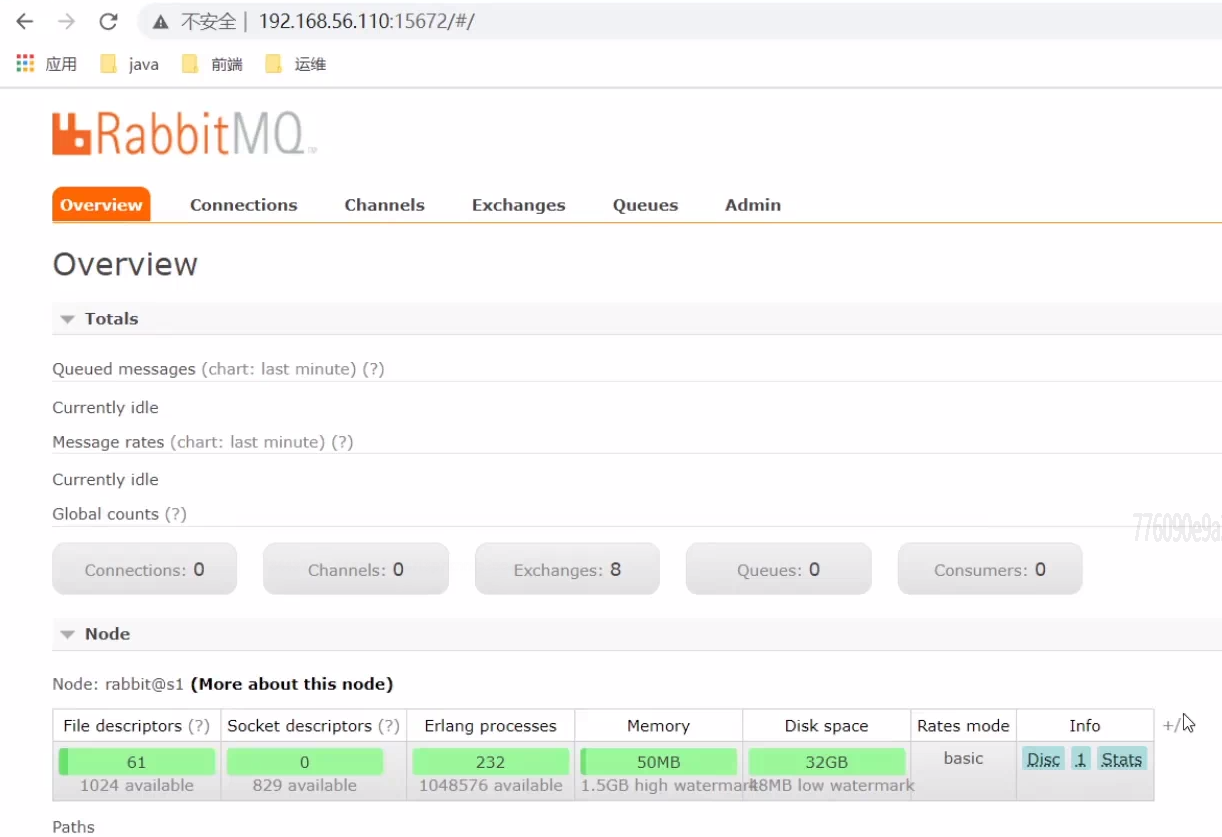Screen dimensions: 1222x837
Task: Change Message rates chart range link
Action: 247,442
